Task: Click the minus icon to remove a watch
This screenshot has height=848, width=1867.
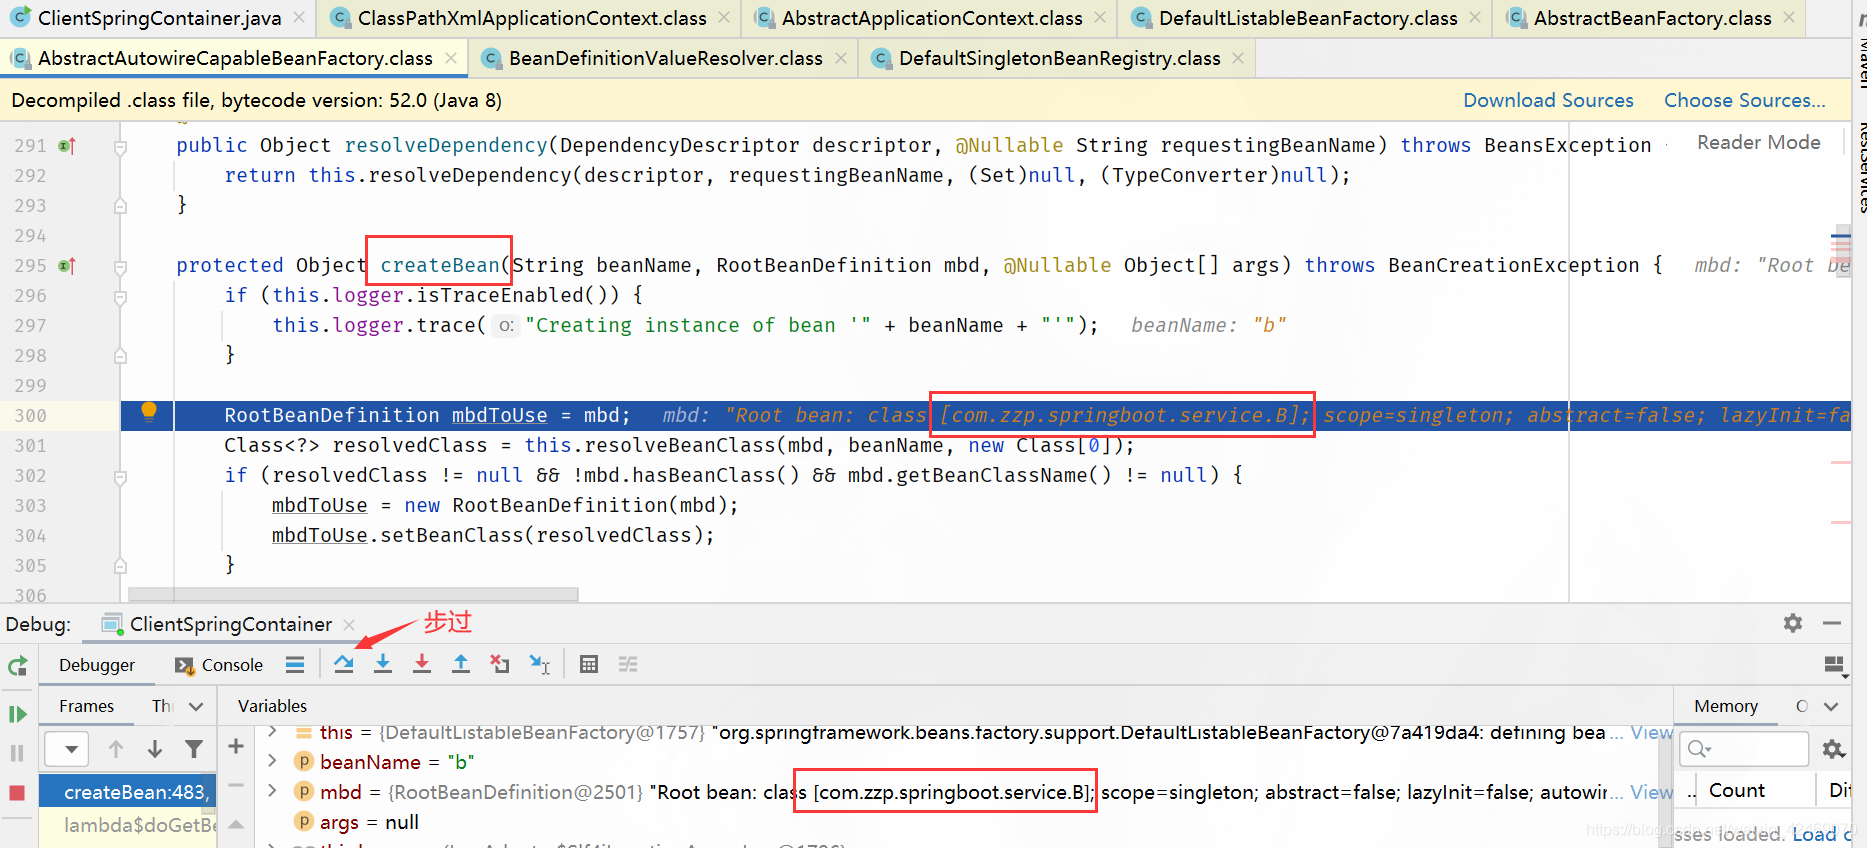Action: (x=236, y=786)
